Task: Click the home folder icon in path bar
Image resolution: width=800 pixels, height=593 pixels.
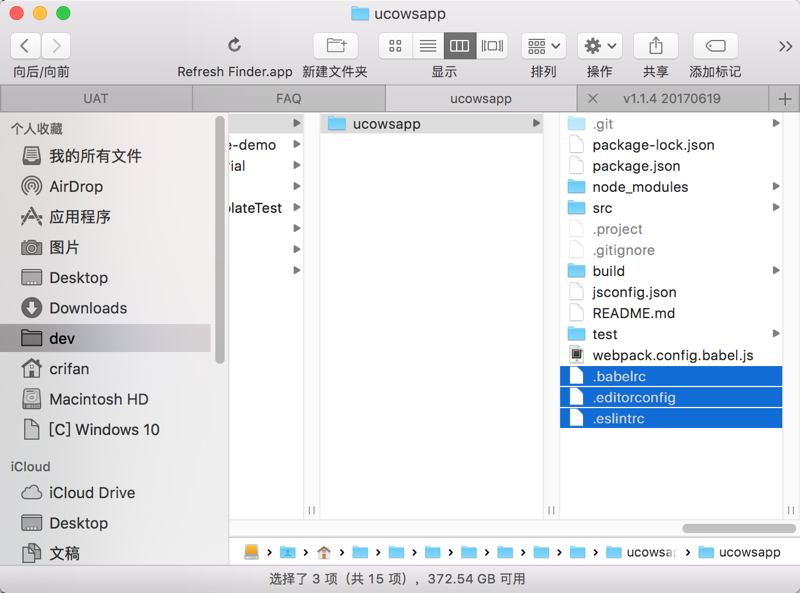Action: click(323, 552)
